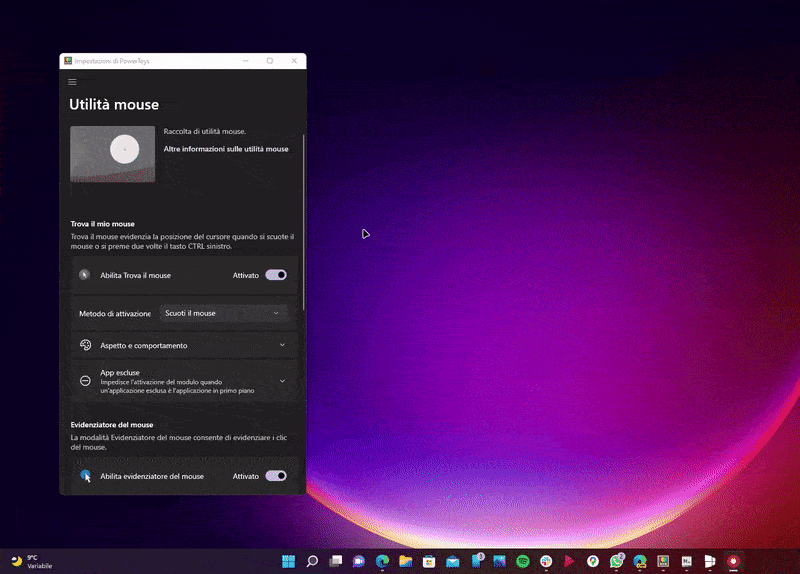Screen dimensions: 800x574
Task: Maximize the PowerToys settings window
Action: [270, 61]
